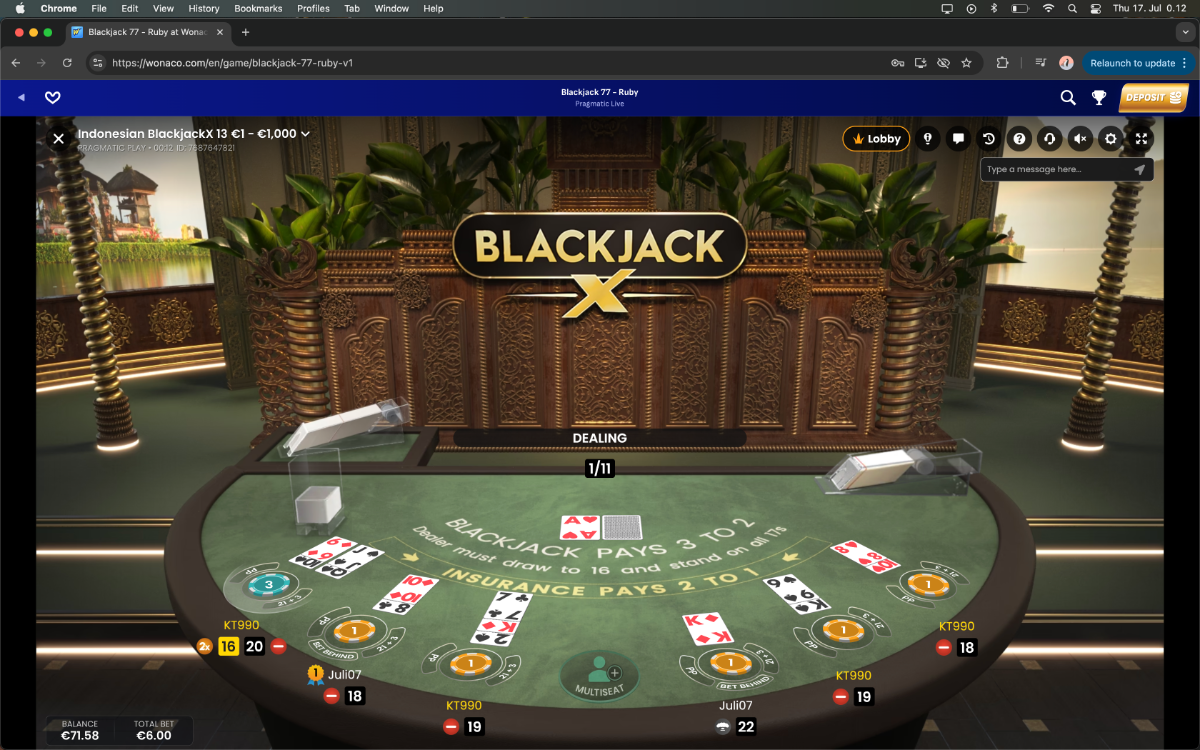This screenshot has width=1200, height=750.
Task: Open the game history clock icon
Action: pyautogui.click(x=988, y=139)
